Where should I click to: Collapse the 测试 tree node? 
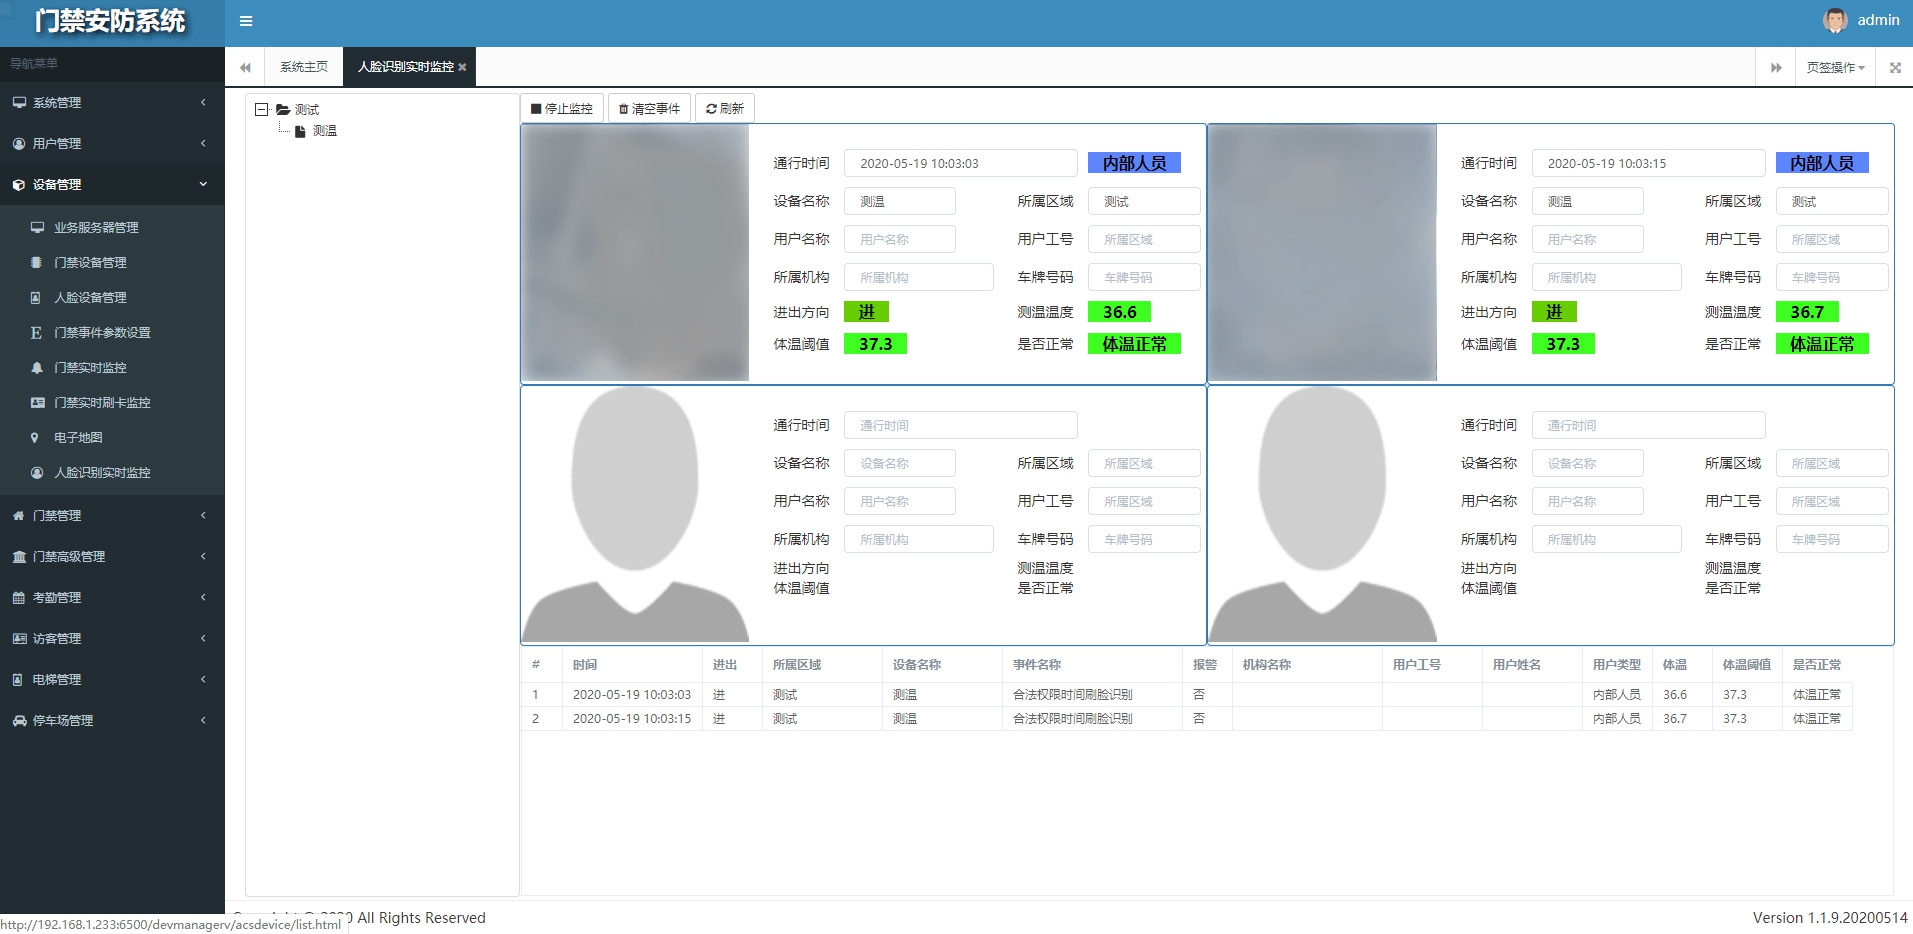pos(262,110)
